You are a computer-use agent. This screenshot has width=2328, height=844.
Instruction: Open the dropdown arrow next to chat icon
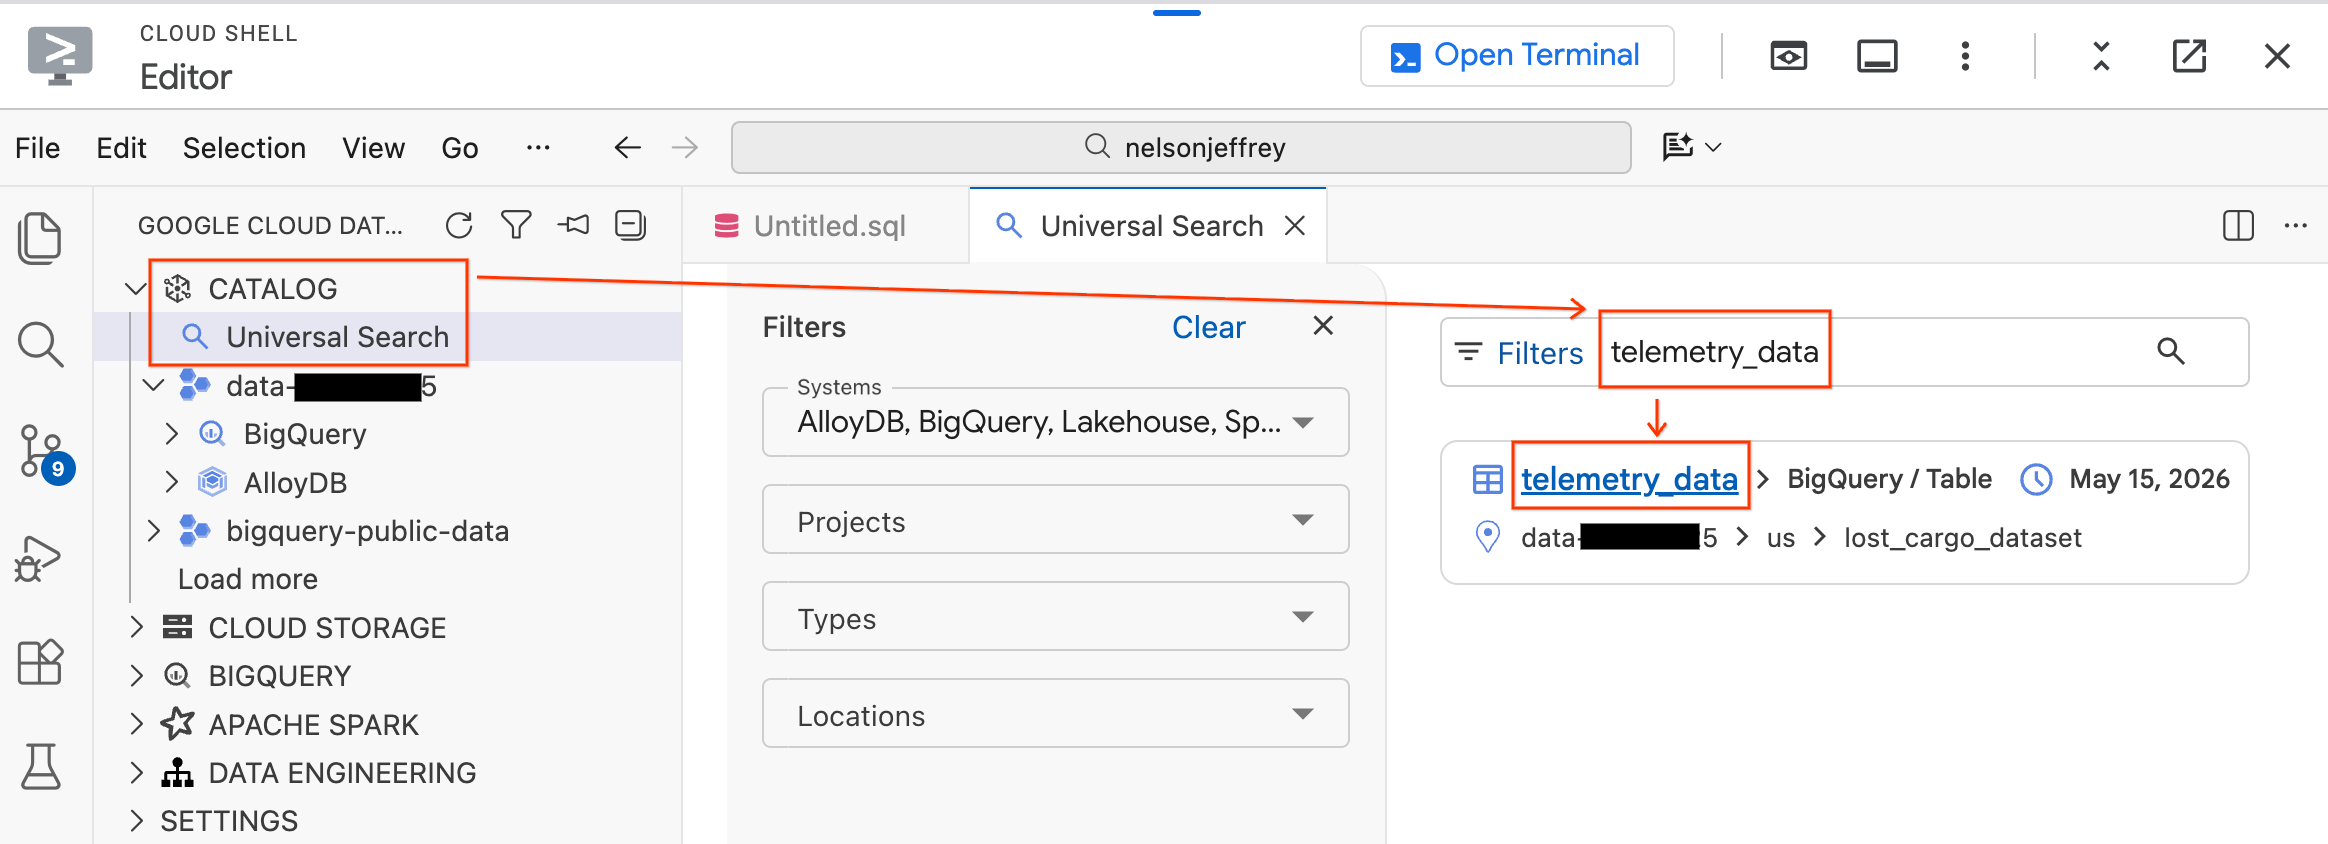tap(1713, 147)
